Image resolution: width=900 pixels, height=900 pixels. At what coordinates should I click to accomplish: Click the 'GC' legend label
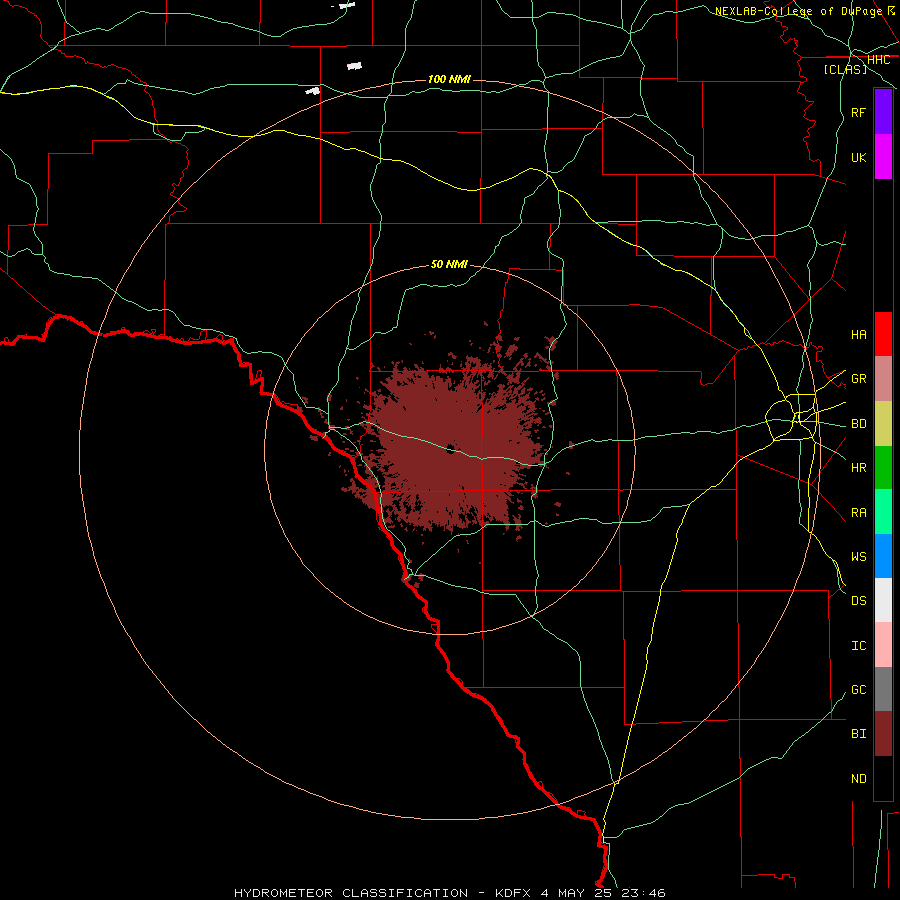[x=858, y=690]
